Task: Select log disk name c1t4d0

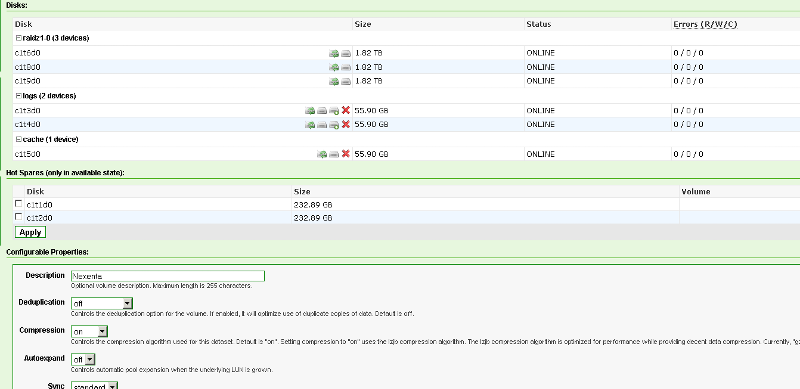Action: pyautogui.click(x=28, y=125)
